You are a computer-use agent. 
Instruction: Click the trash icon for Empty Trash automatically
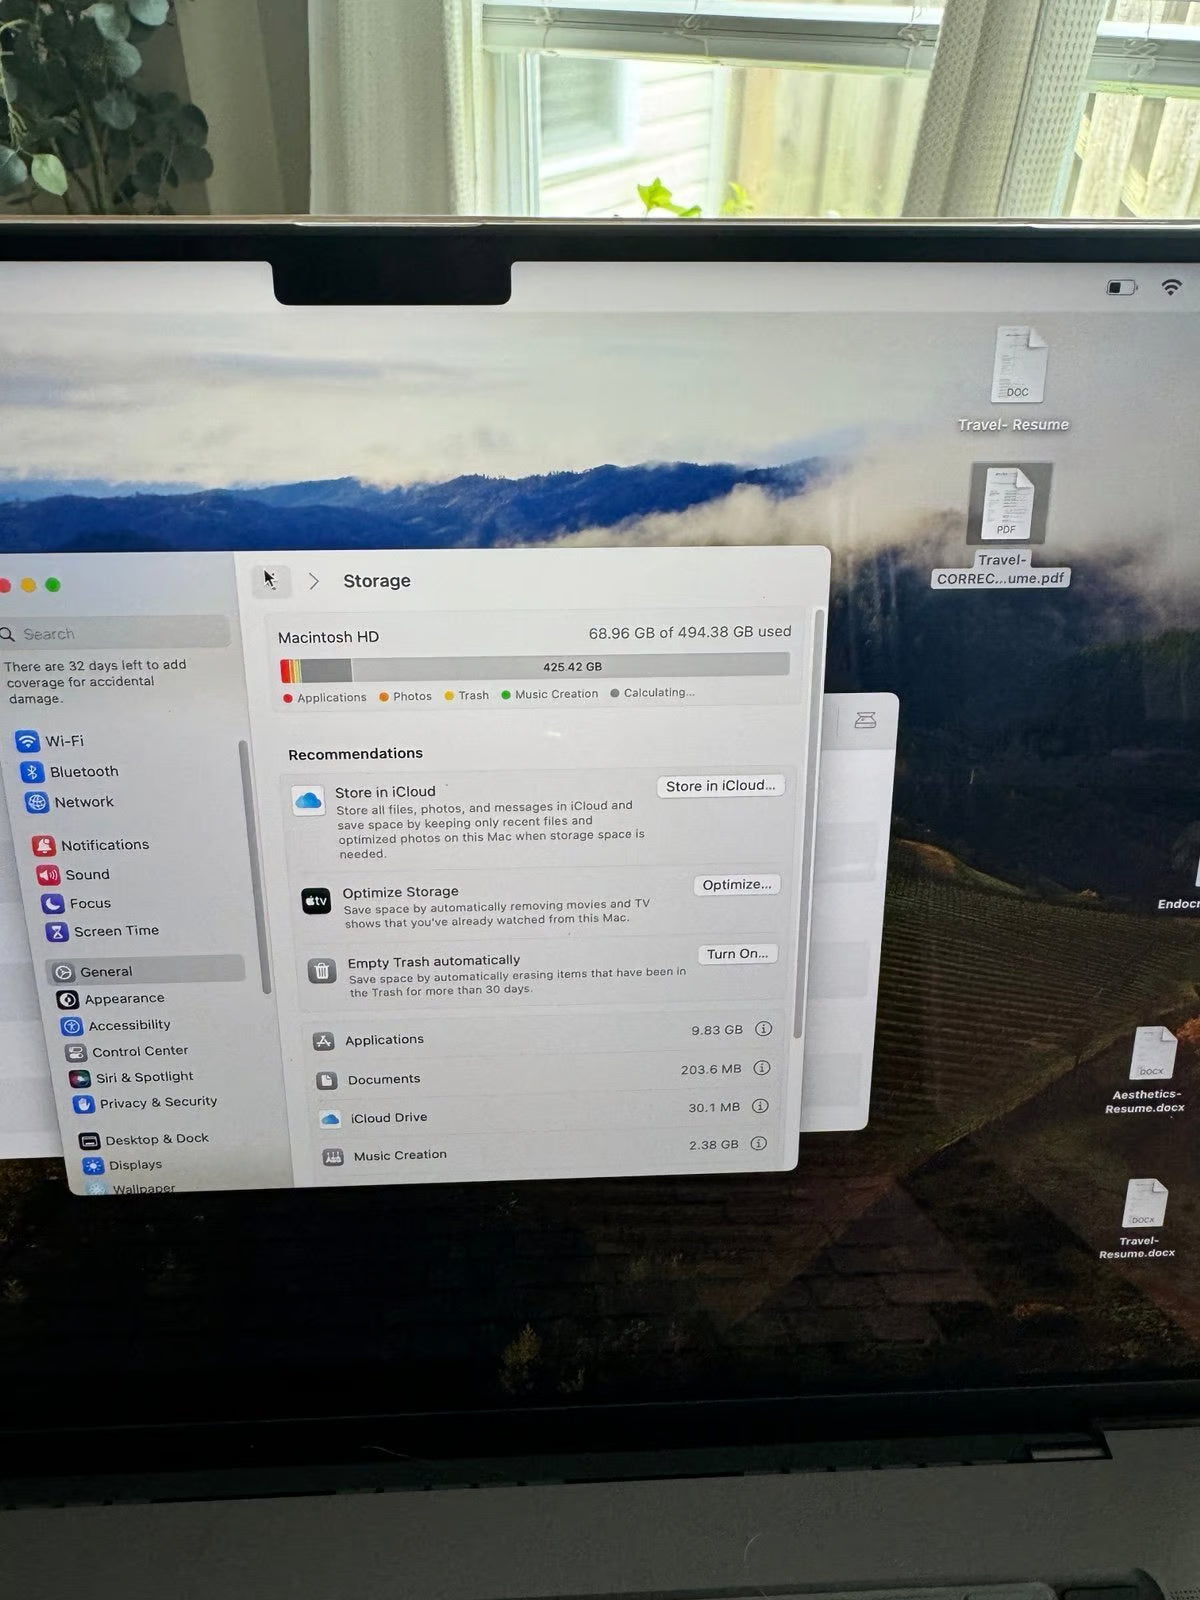(321, 970)
